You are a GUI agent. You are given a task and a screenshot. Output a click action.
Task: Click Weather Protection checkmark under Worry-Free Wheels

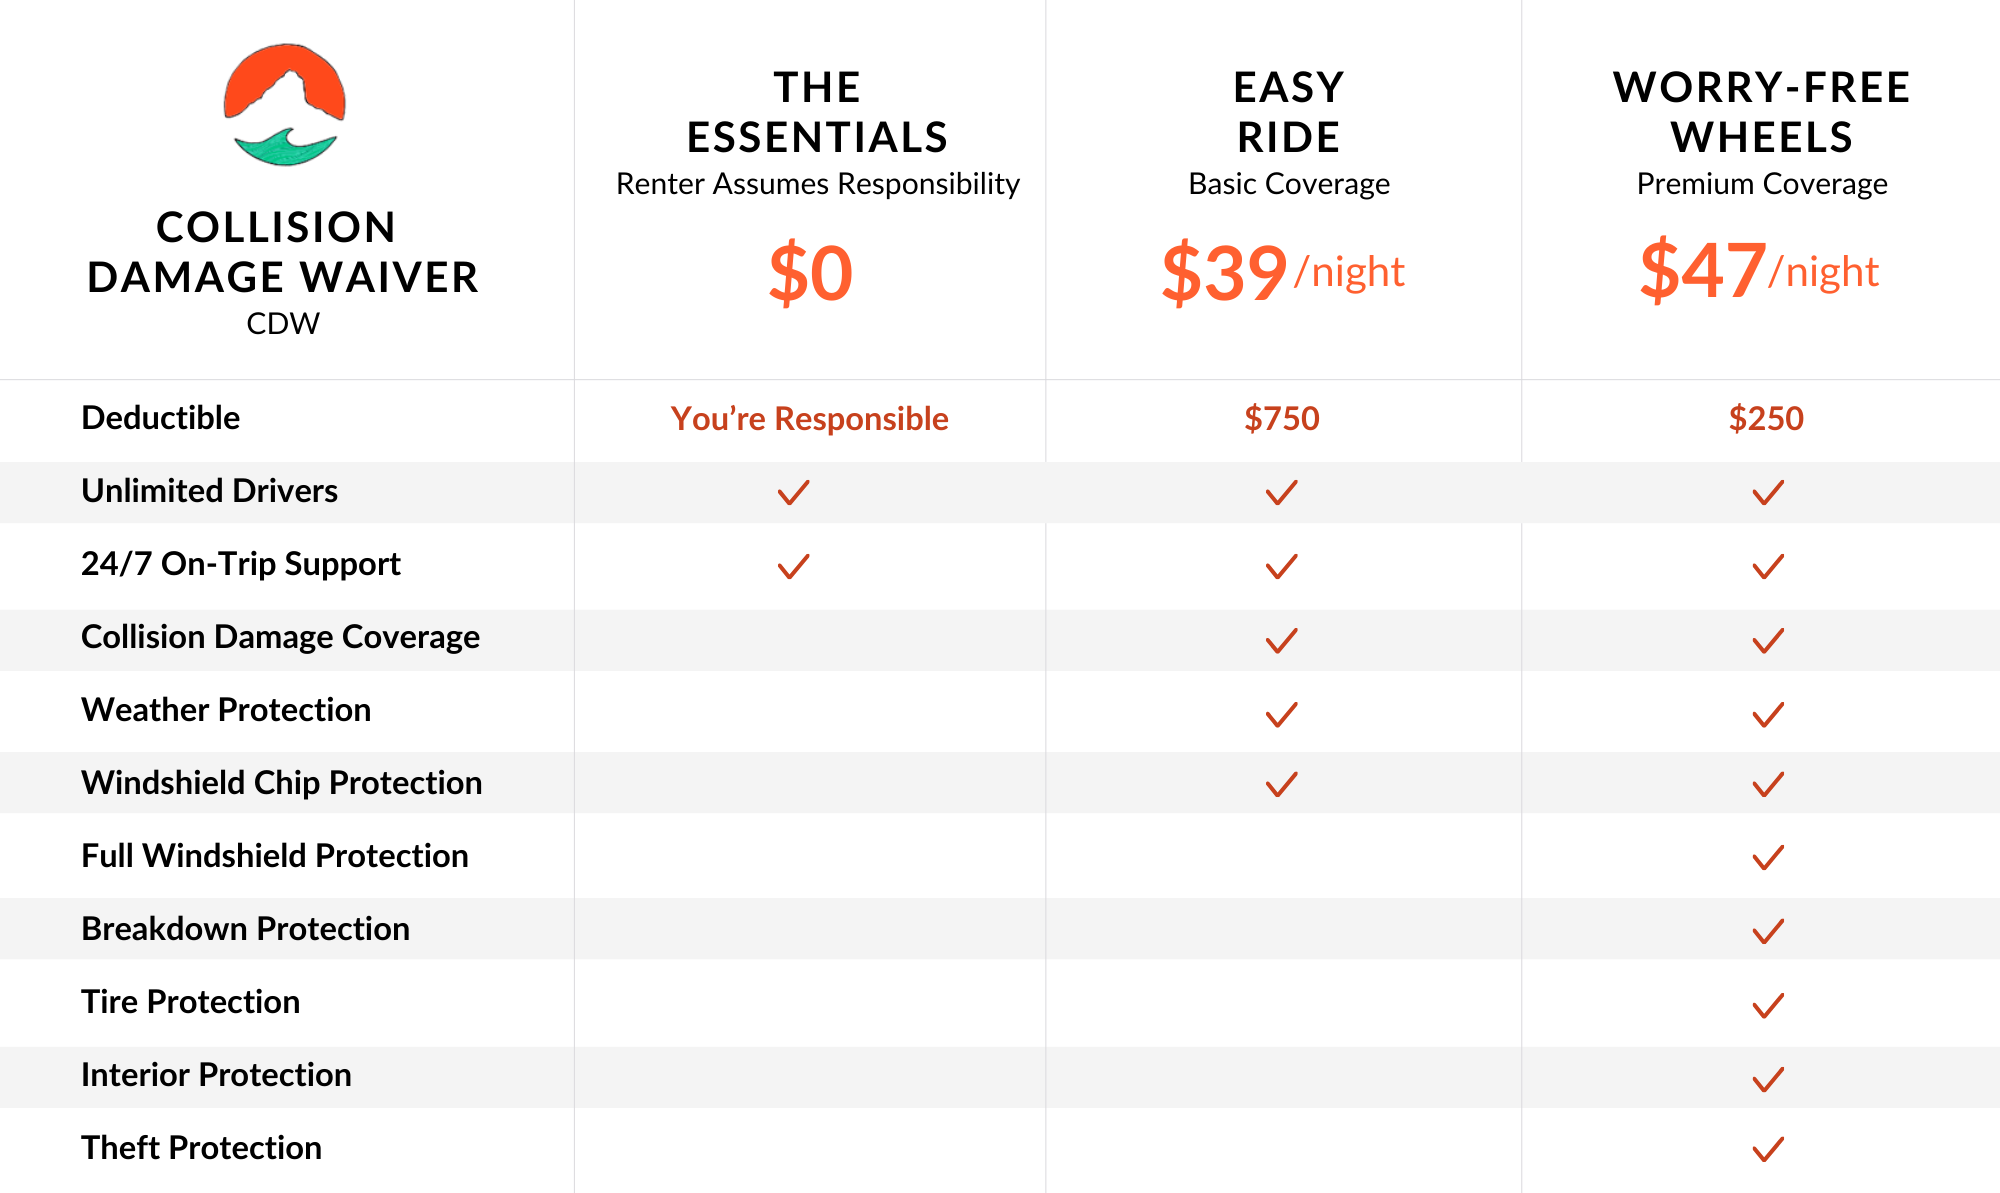1767,714
